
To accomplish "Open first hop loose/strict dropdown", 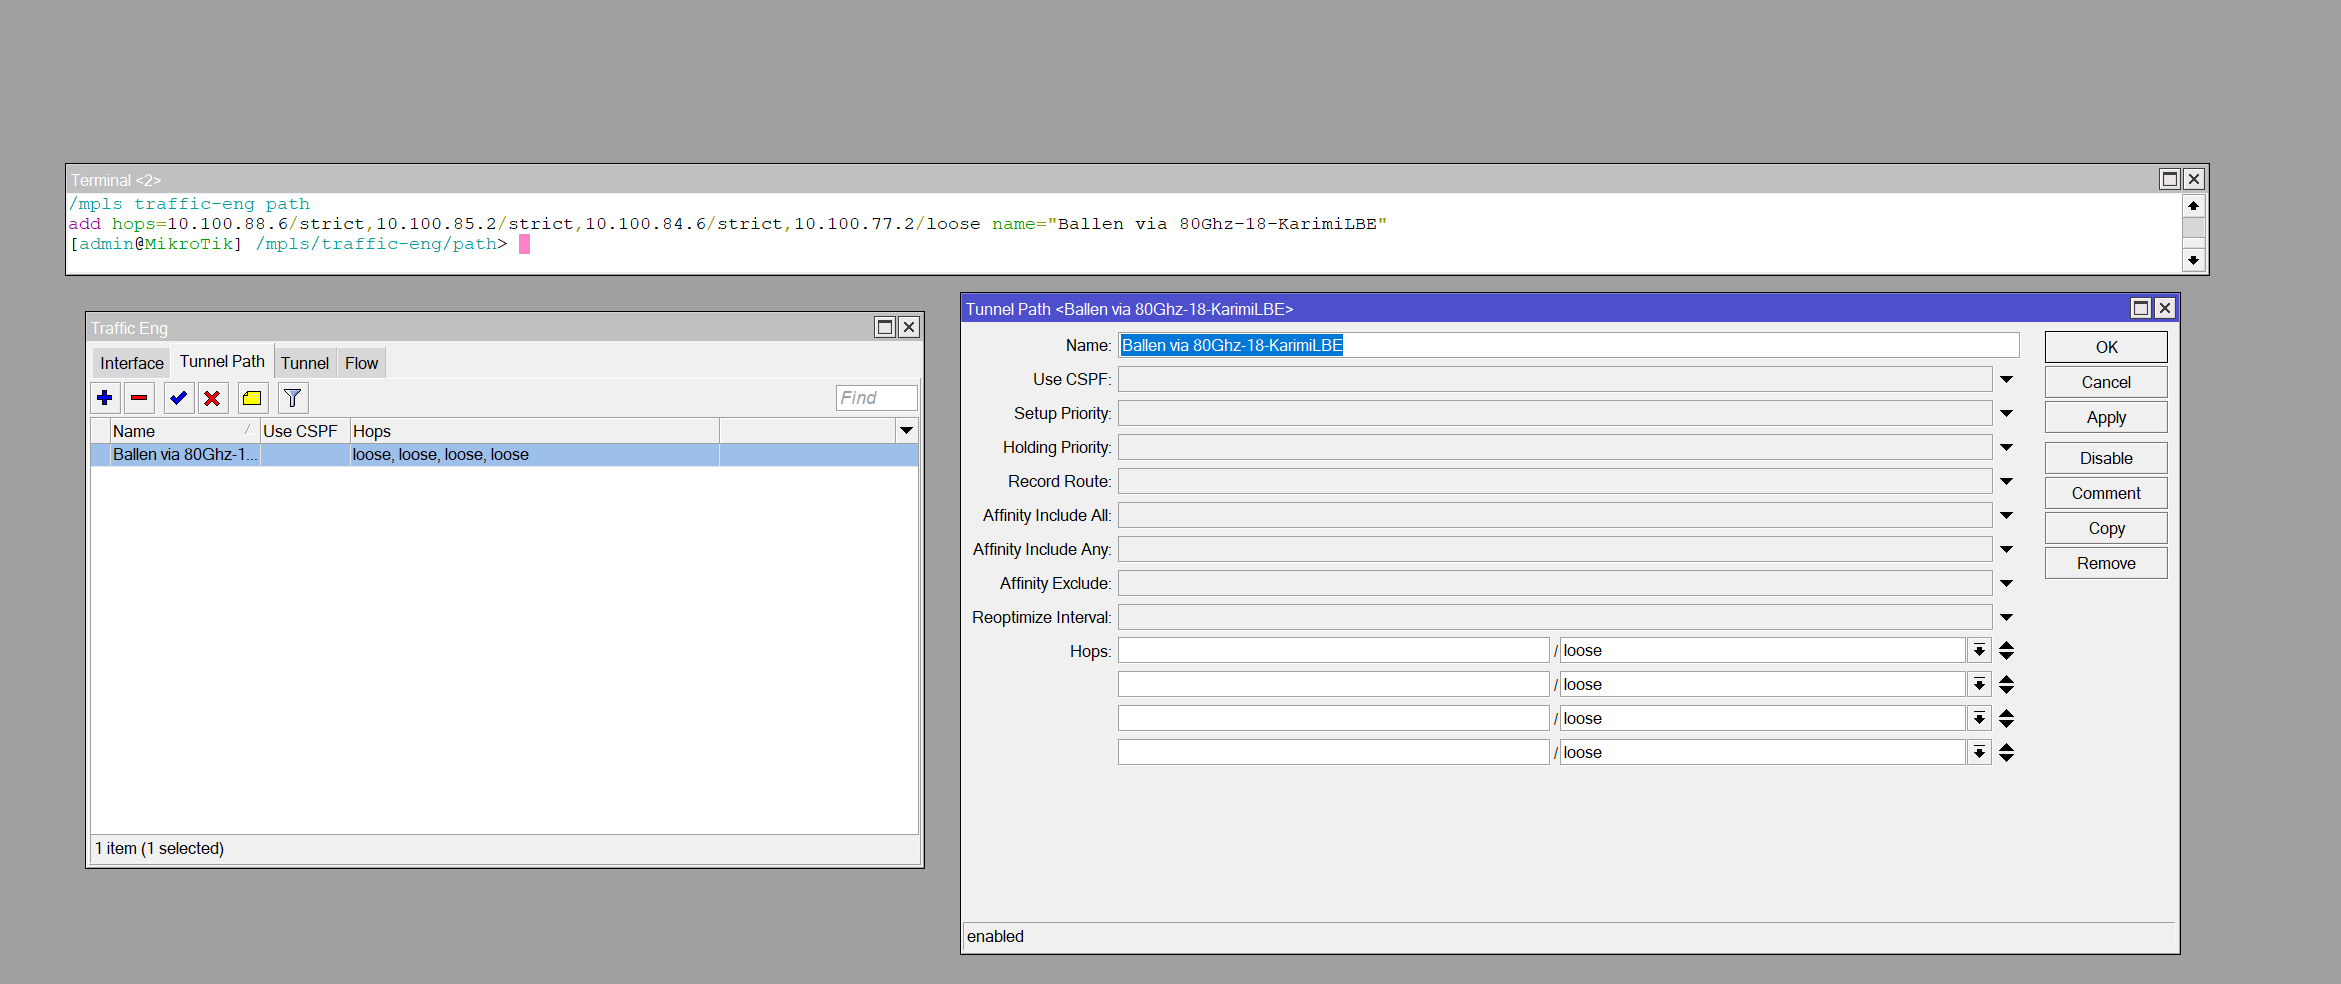I will click(1979, 651).
